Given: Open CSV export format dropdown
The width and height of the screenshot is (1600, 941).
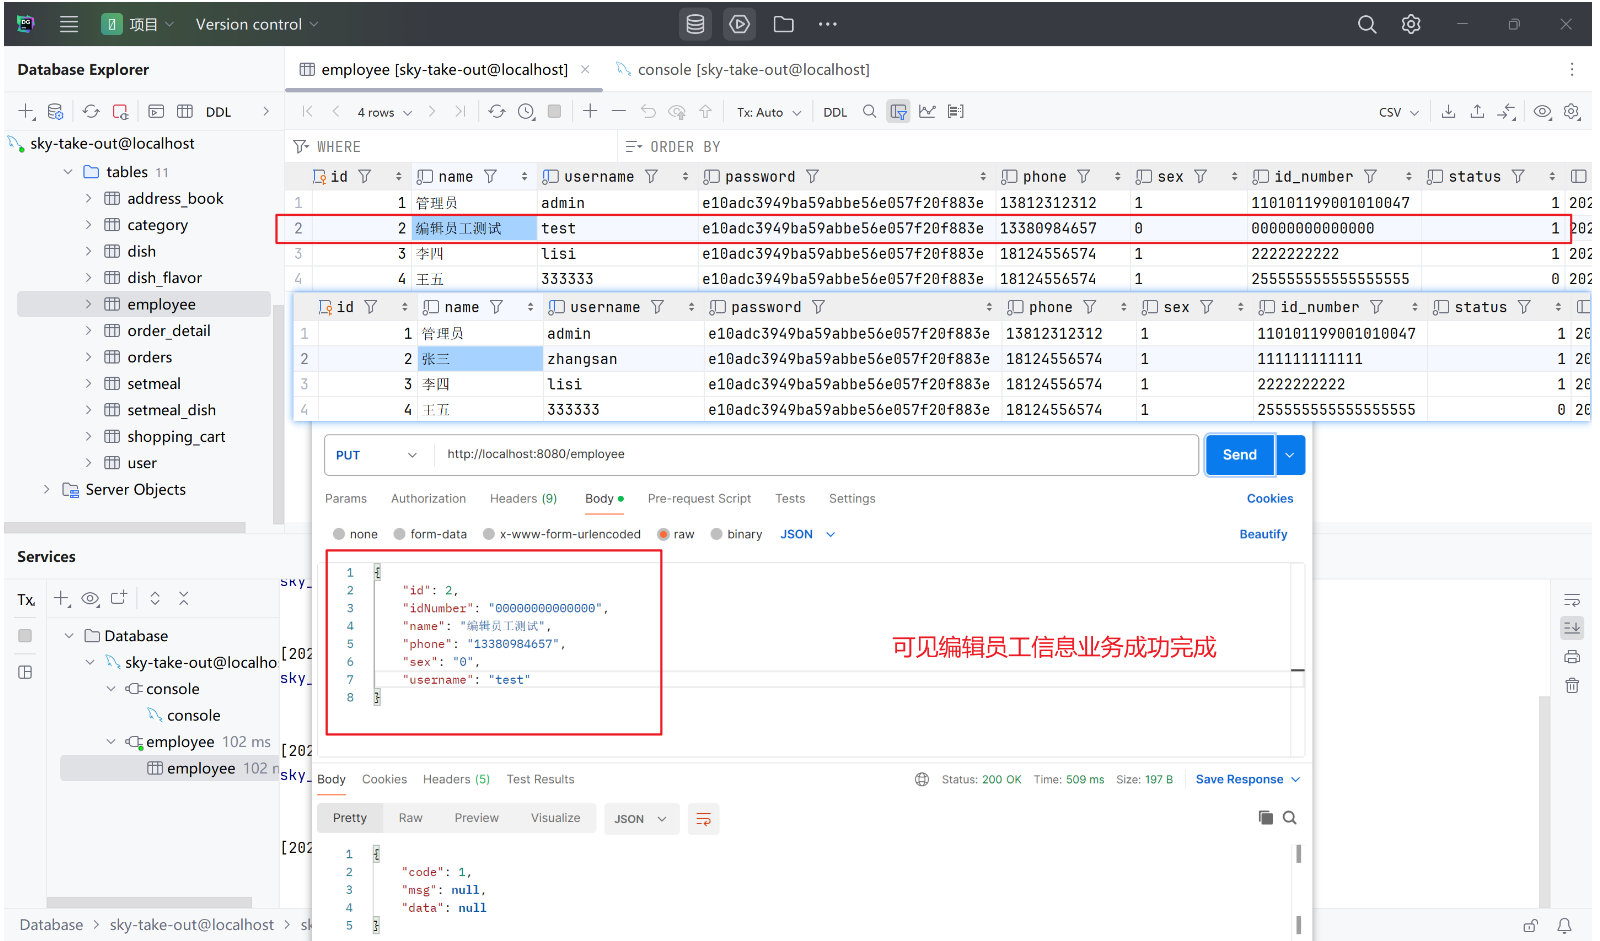Looking at the screenshot, I should point(1399,112).
